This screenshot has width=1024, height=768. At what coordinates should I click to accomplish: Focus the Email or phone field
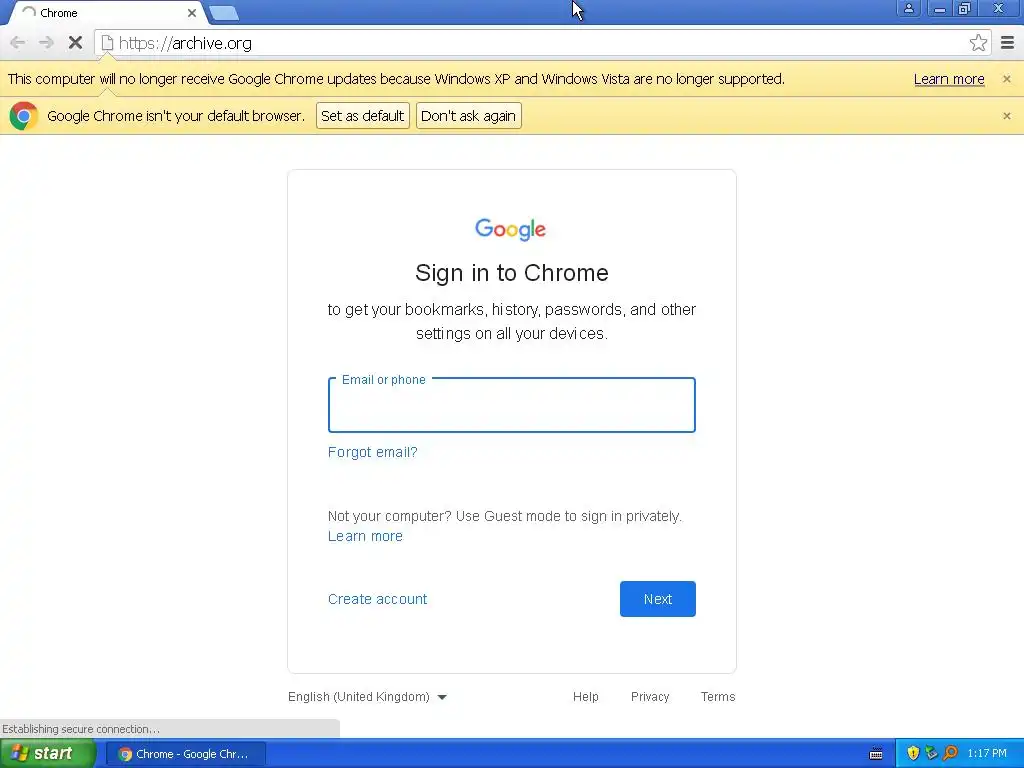click(x=511, y=405)
